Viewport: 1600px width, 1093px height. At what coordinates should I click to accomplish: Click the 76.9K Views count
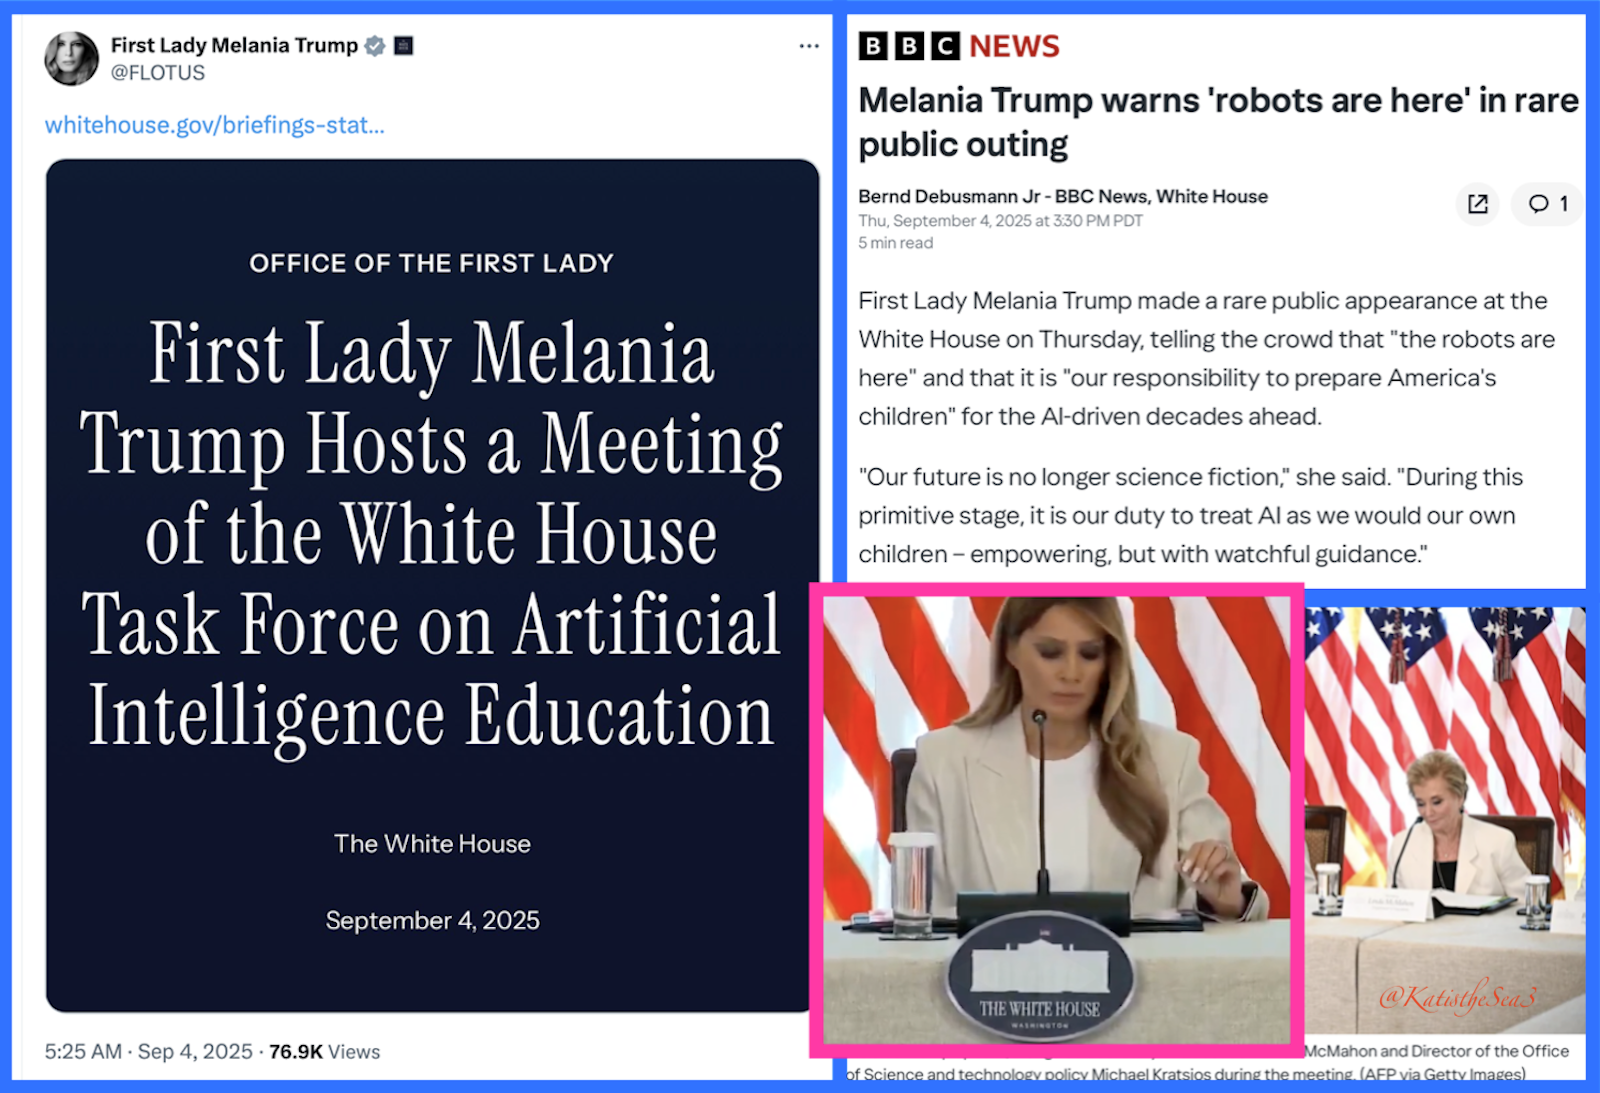click(x=325, y=1051)
